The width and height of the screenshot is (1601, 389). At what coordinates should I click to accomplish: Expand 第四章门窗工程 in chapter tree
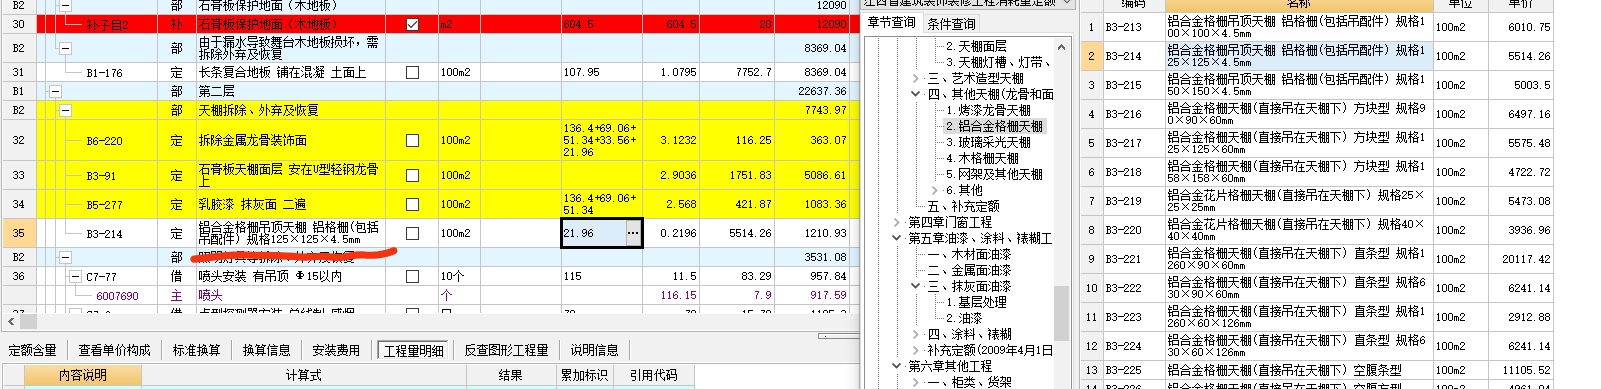point(897,222)
